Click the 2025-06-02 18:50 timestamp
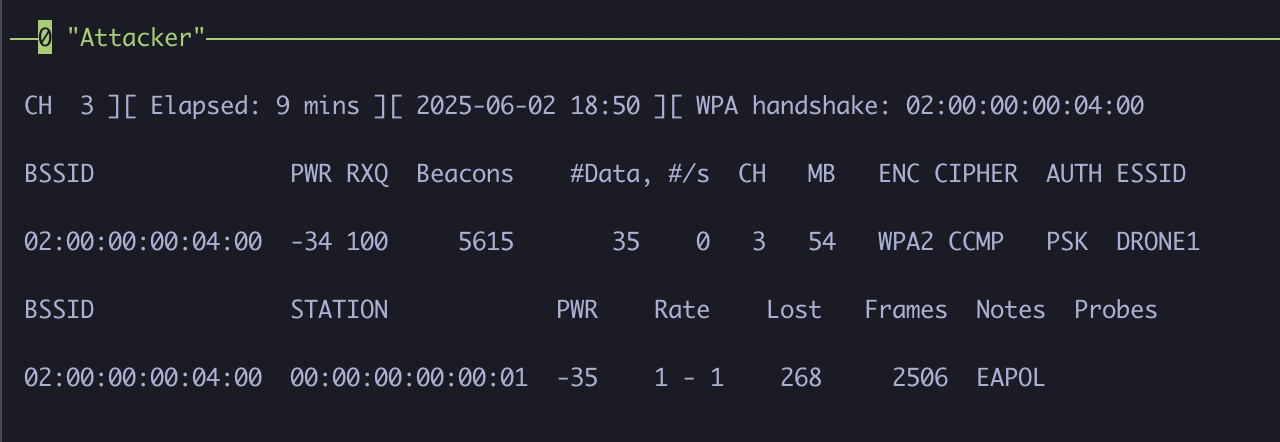This screenshot has height=442, width=1280. [x=529, y=106]
